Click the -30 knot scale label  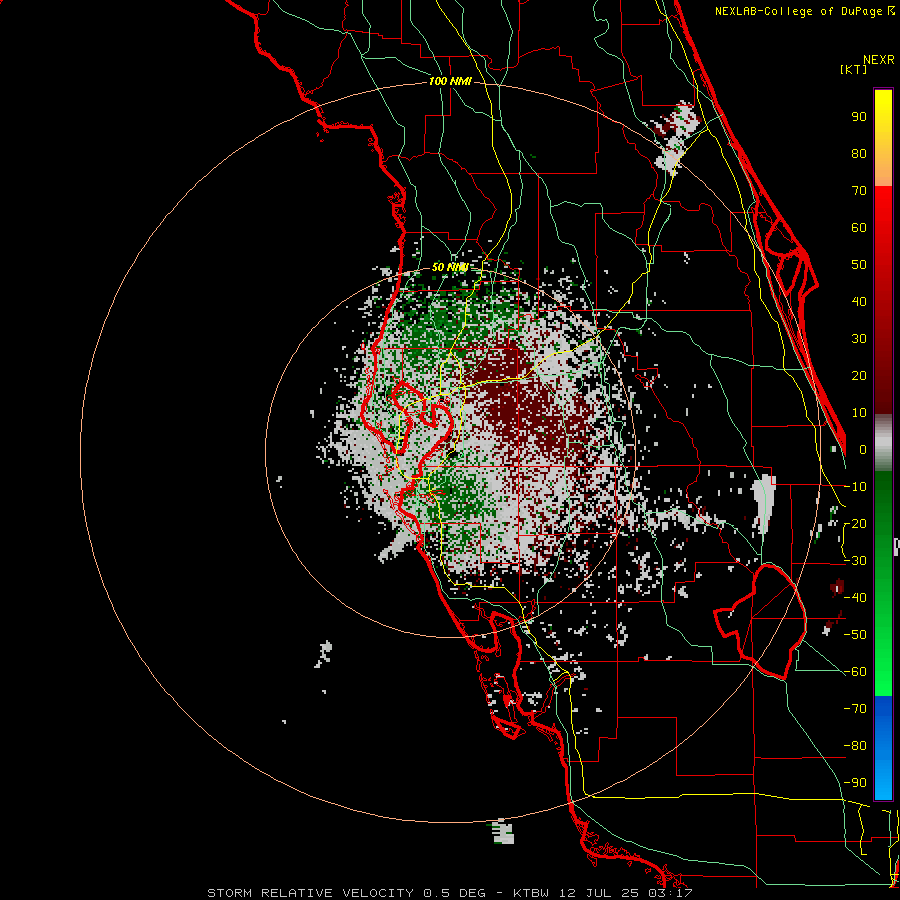coord(855,561)
